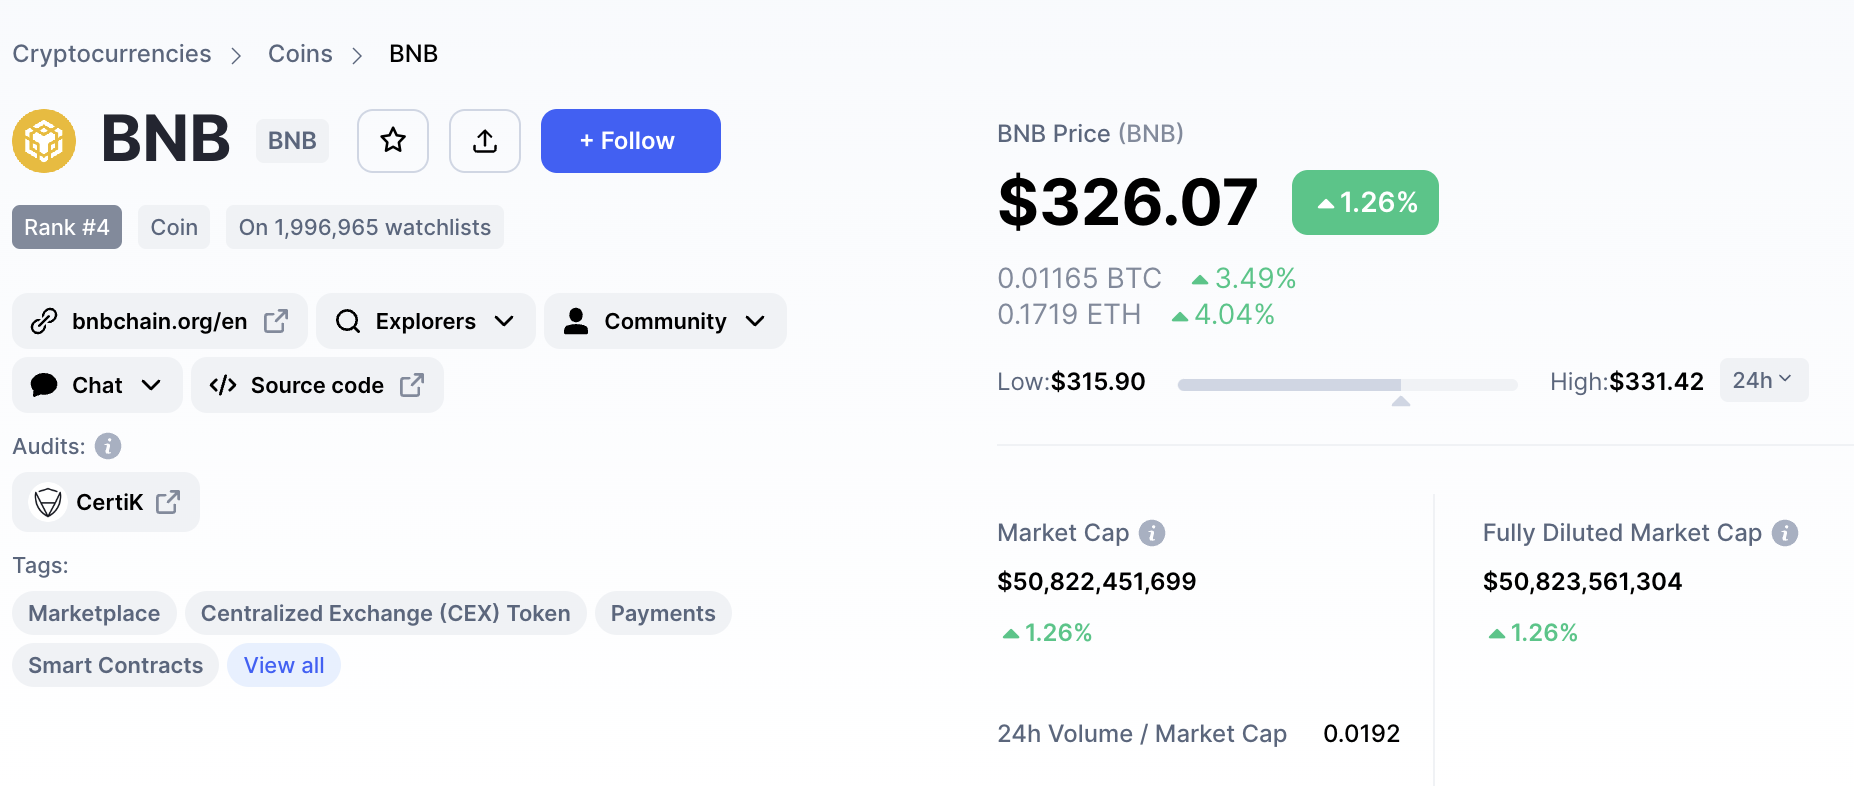Click the BNB coin logo
The height and width of the screenshot is (786, 1854).
[x=44, y=141]
